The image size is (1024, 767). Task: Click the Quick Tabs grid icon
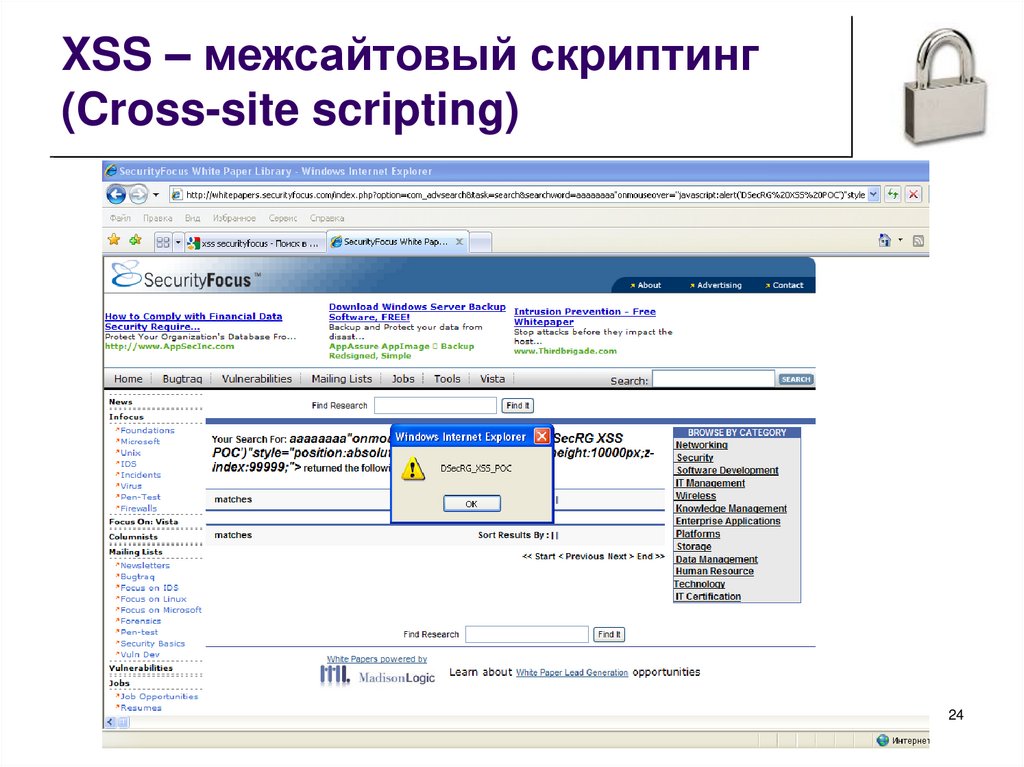[163, 242]
